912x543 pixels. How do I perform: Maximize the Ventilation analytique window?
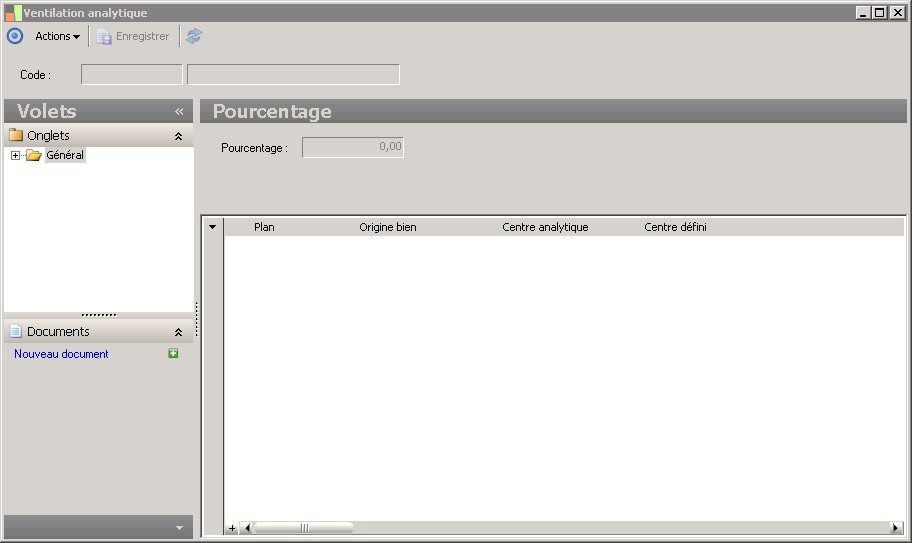(x=880, y=12)
